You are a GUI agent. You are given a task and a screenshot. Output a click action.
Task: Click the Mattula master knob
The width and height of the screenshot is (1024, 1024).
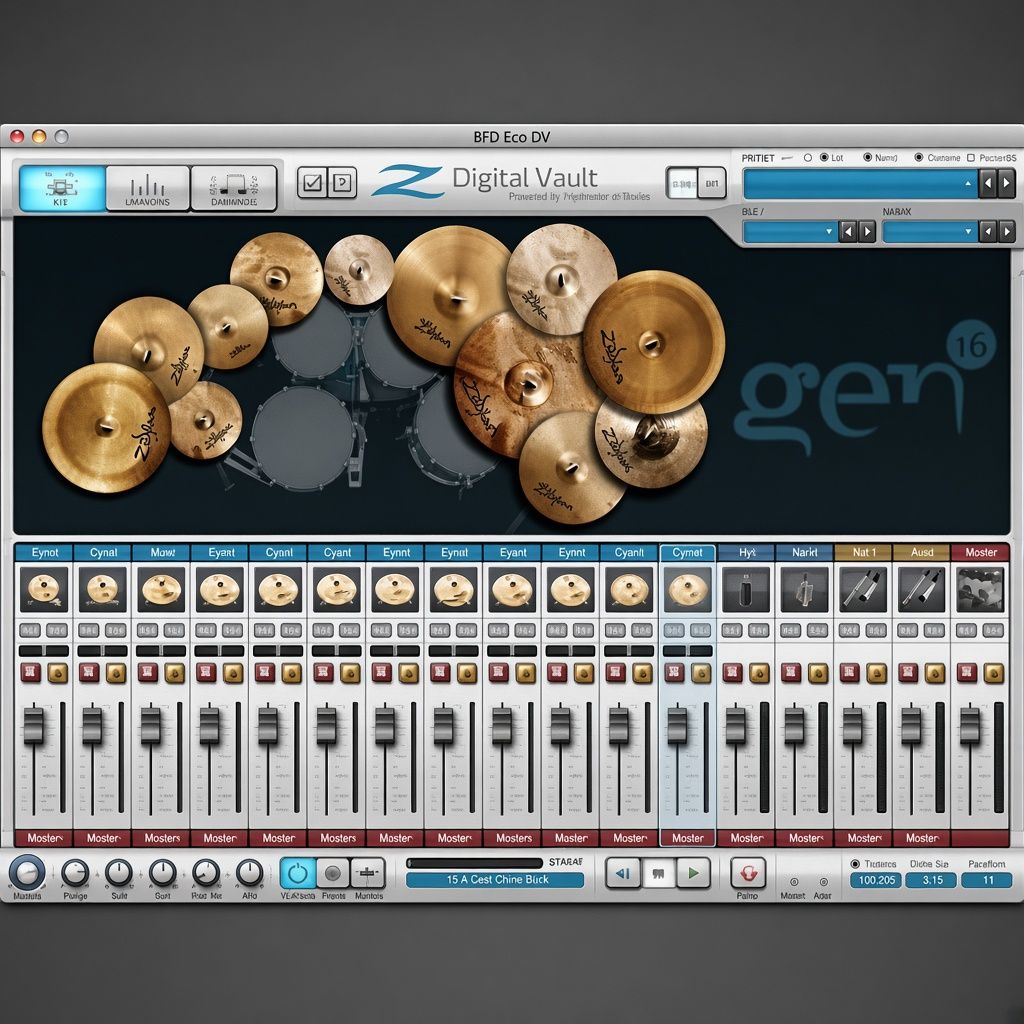pos(27,872)
